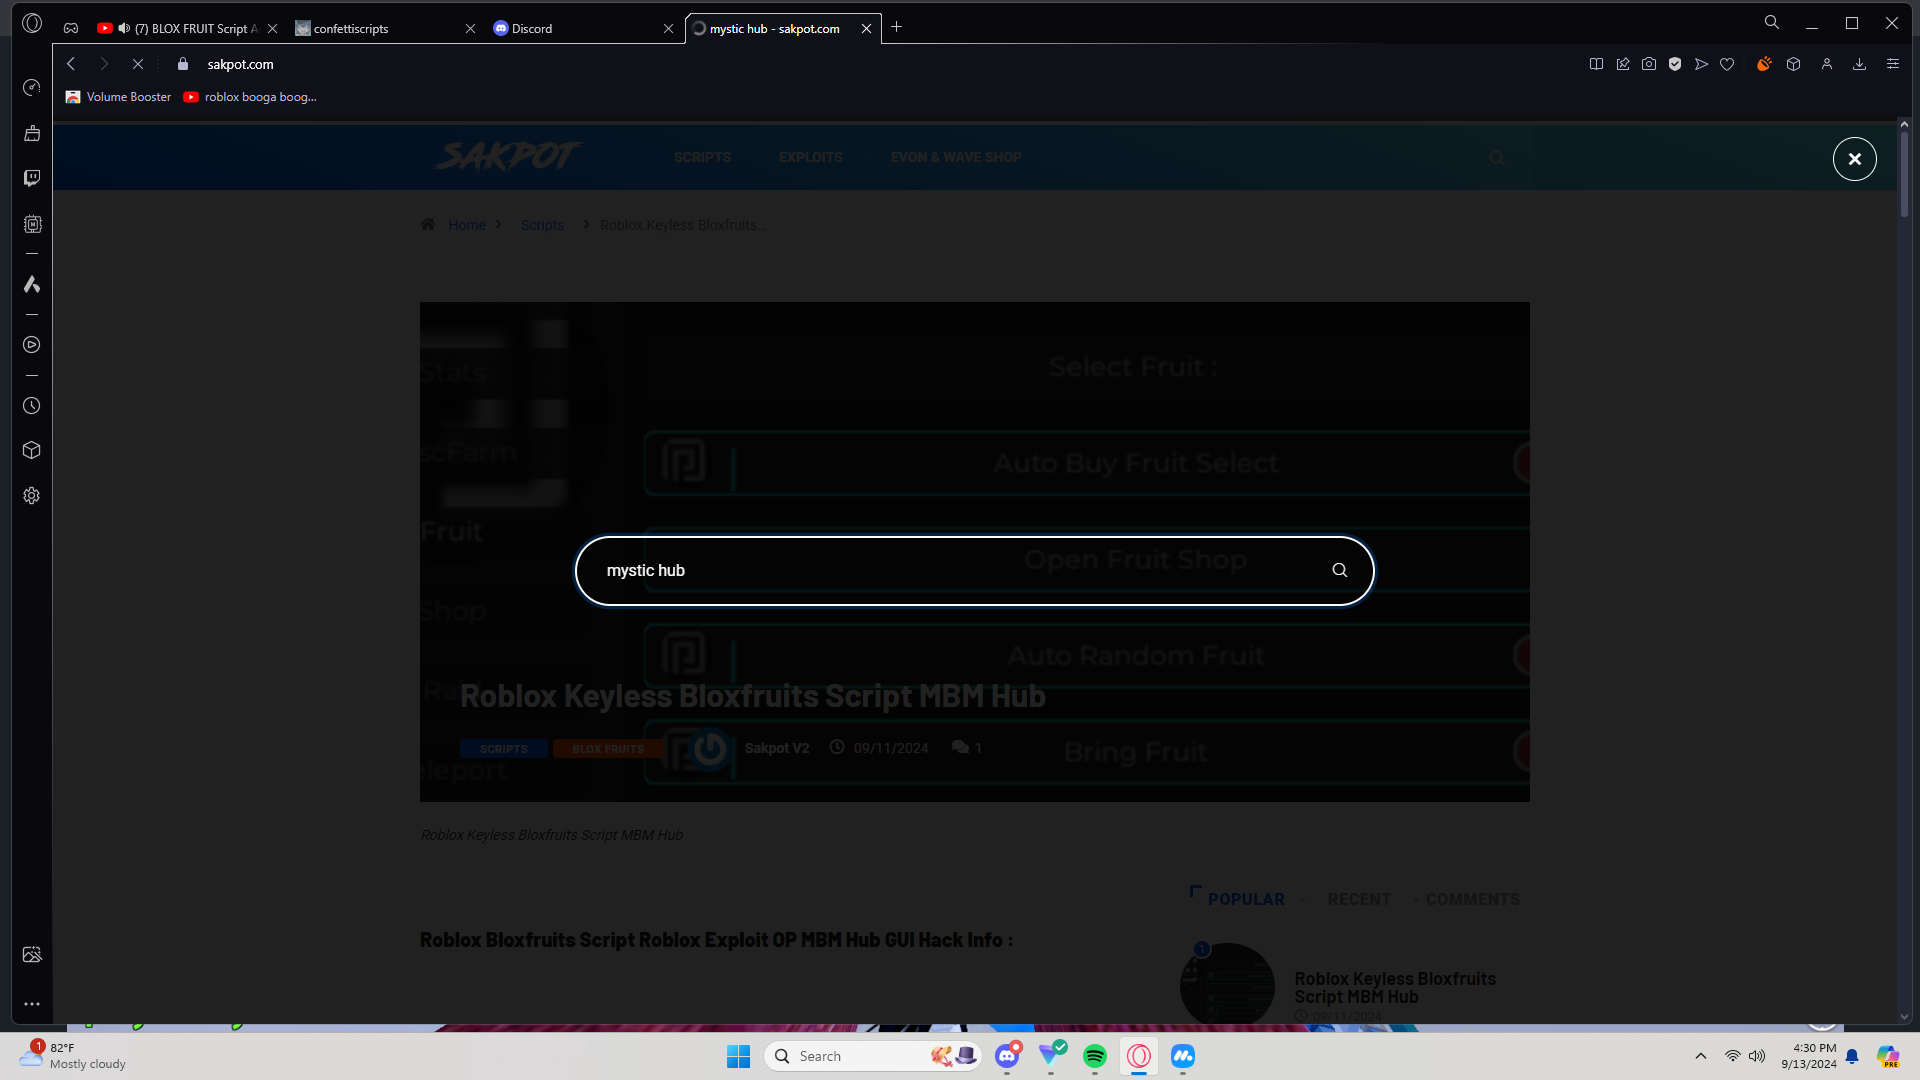Open the Wi-Fi network tray icon

click(1733, 1056)
